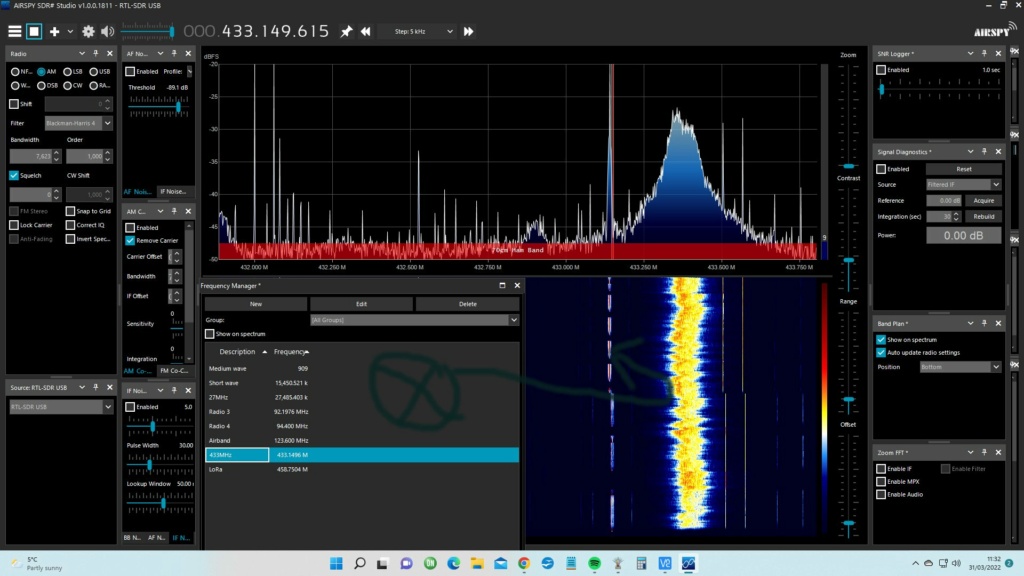This screenshot has height=576, width=1024.
Task: Pin the Zoom FFT panel
Action: tap(984, 452)
